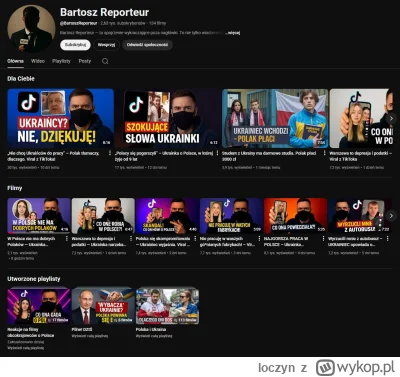The height and width of the screenshot is (377, 400).
Task: Click the Bartosz Reporteur channel avatar
Action: click(31, 29)
